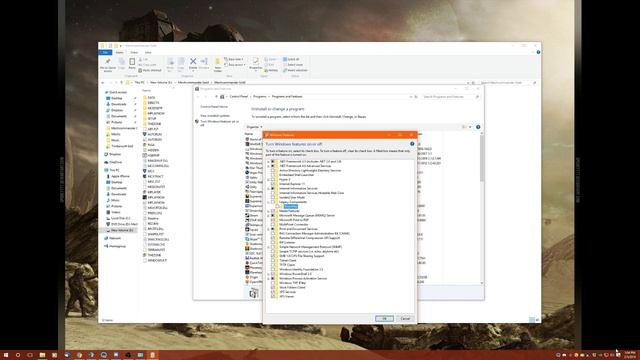The height and width of the screenshot is (360, 640).
Task: Toggle the Internet Information Services checkbox
Action: pos(273,189)
